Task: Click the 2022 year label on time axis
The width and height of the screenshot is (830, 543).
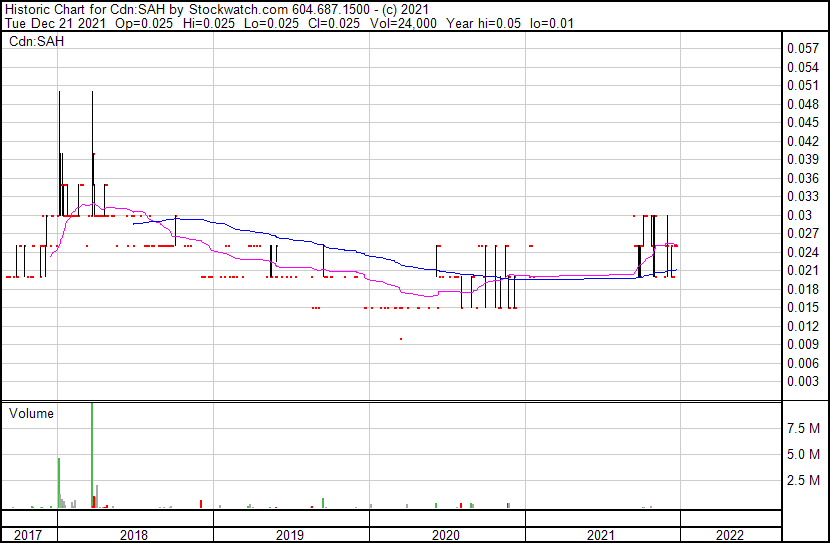Action: click(729, 535)
